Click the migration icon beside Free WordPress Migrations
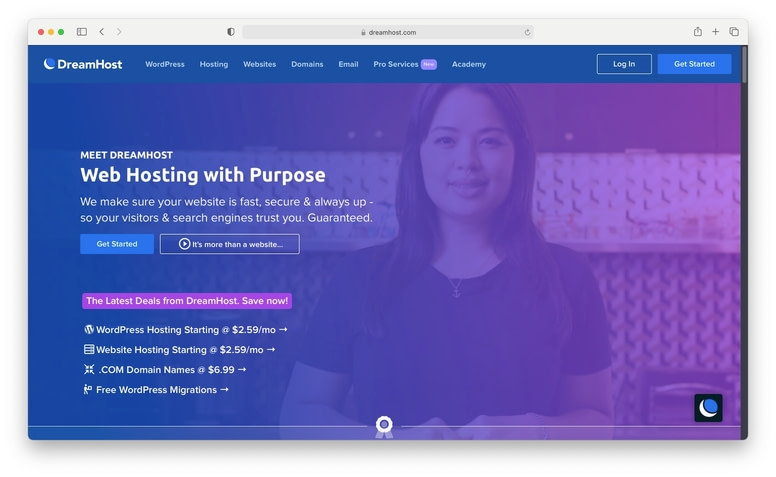The width and height of the screenshot is (776, 477). click(88, 389)
